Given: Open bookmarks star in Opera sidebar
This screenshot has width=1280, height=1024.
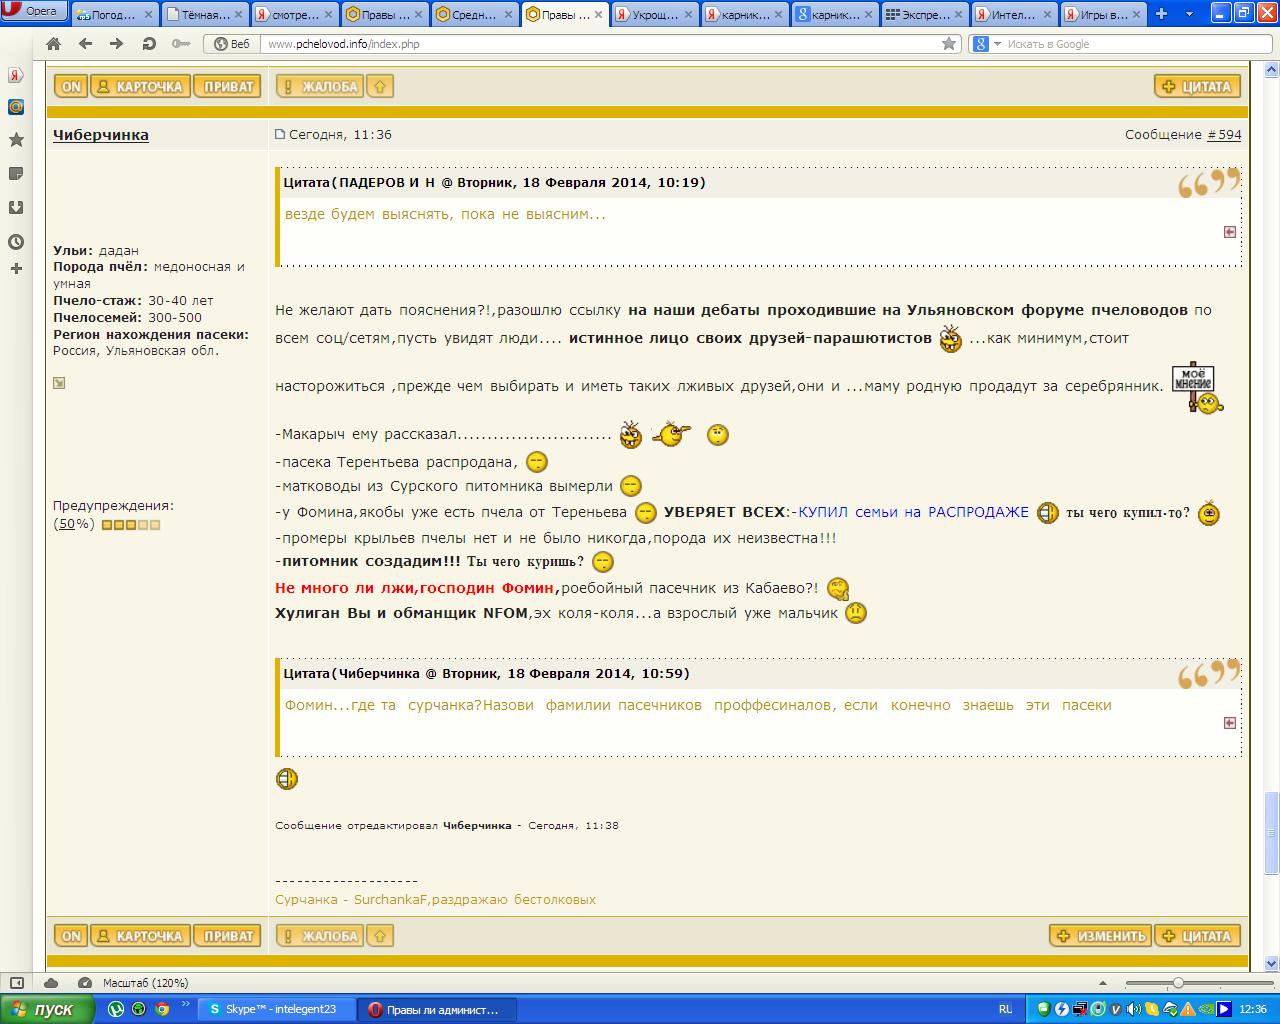Looking at the screenshot, I should 16,140.
